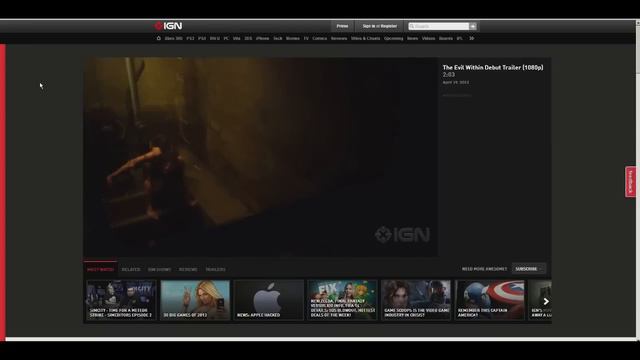Screen dimensions: 640x360
Task: Expand more nav sections with double chevron
Action: (x=471, y=38)
